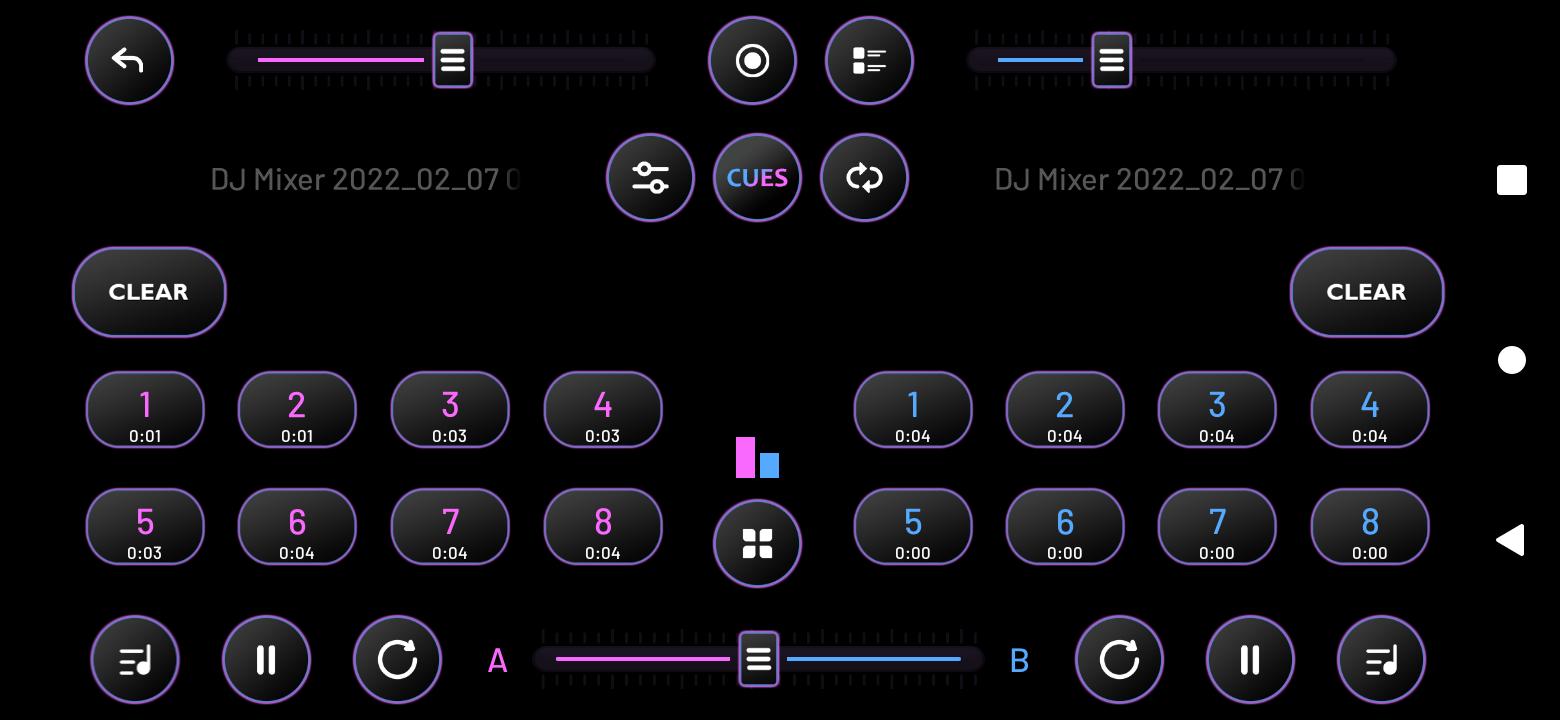Trigger pink cue 8 at 0:04
Viewport: 1560px width, 720px height.
pyautogui.click(x=603, y=527)
